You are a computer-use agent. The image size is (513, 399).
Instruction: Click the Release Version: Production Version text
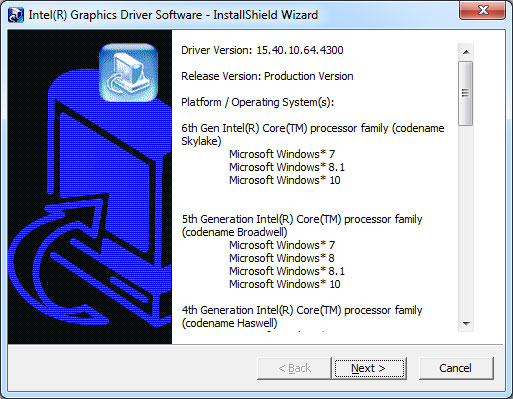coord(267,76)
